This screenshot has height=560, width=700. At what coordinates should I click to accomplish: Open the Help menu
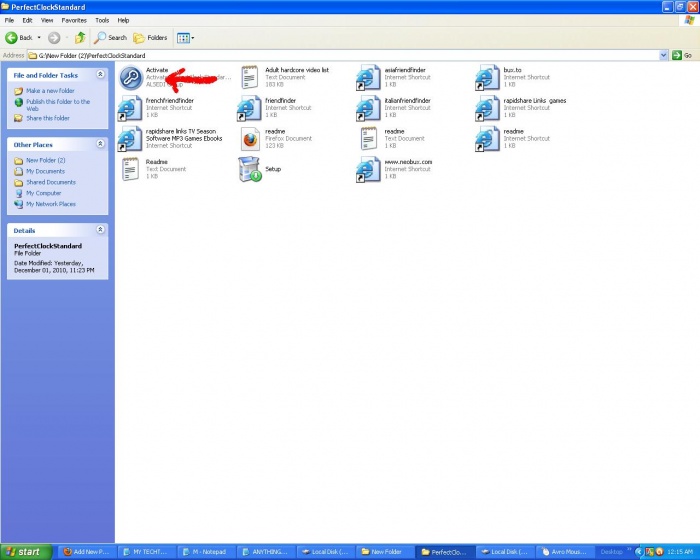[x=123, y=21]
